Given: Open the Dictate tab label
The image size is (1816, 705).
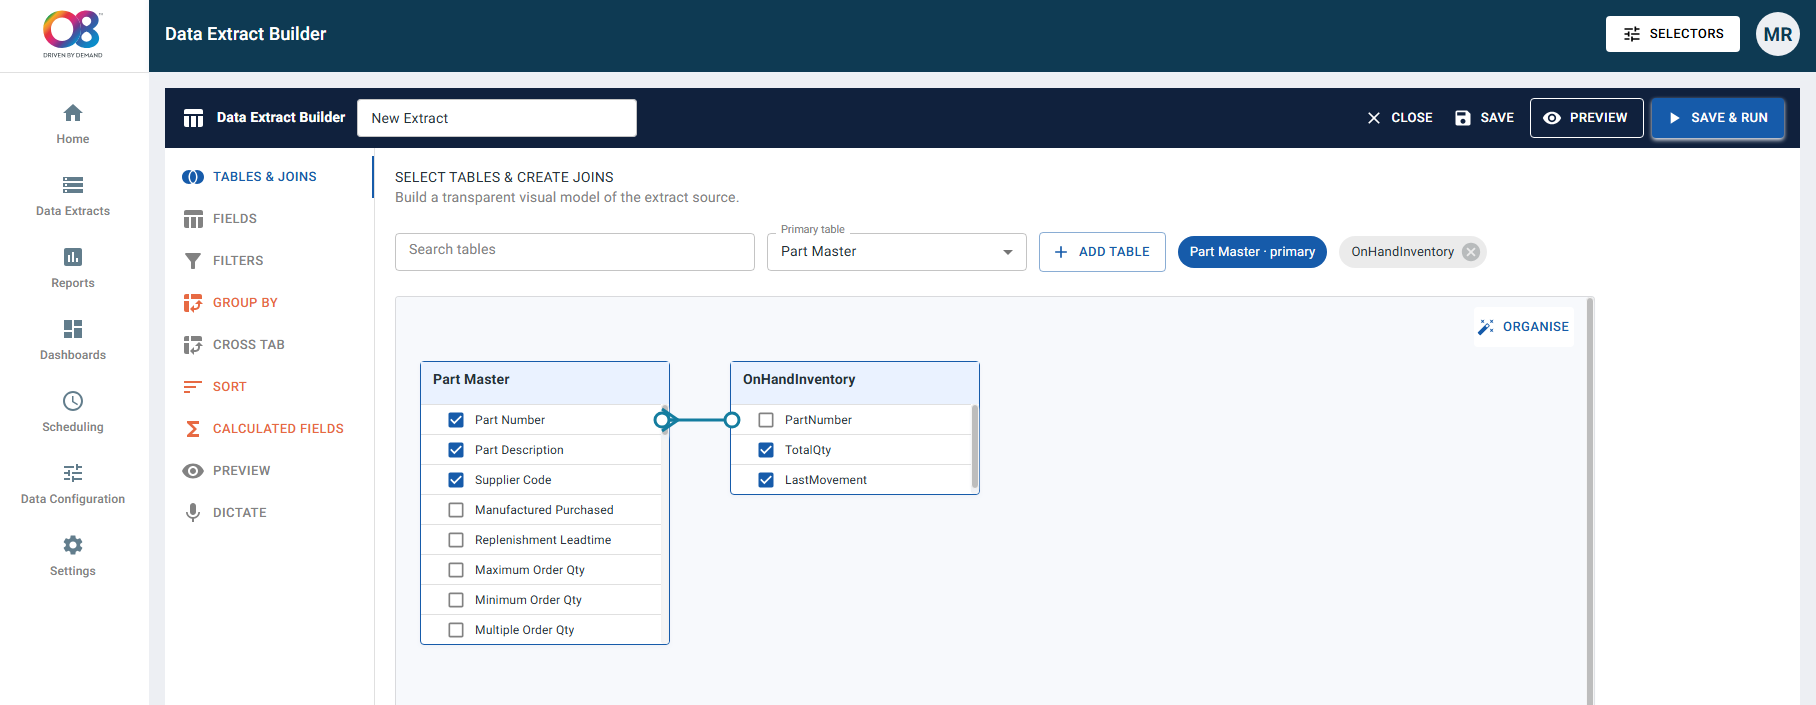Looking at the screenshot, I should click(240, 513).
